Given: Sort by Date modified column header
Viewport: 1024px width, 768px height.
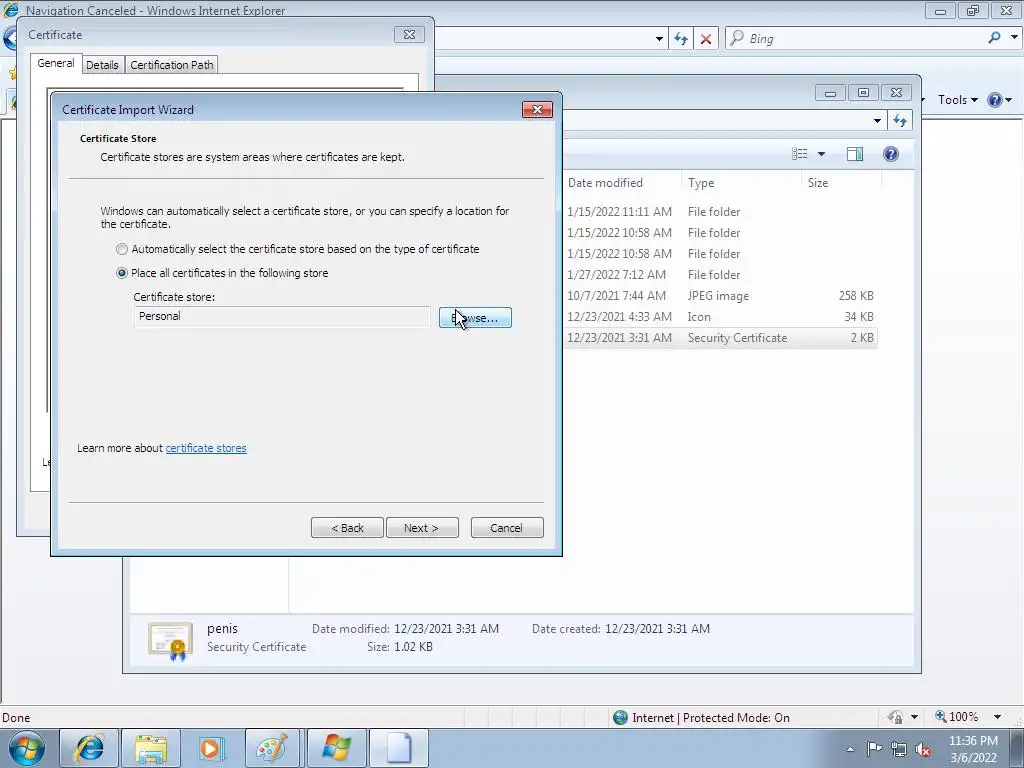Looking at the screenshot, I should click(x=605, y=183).
